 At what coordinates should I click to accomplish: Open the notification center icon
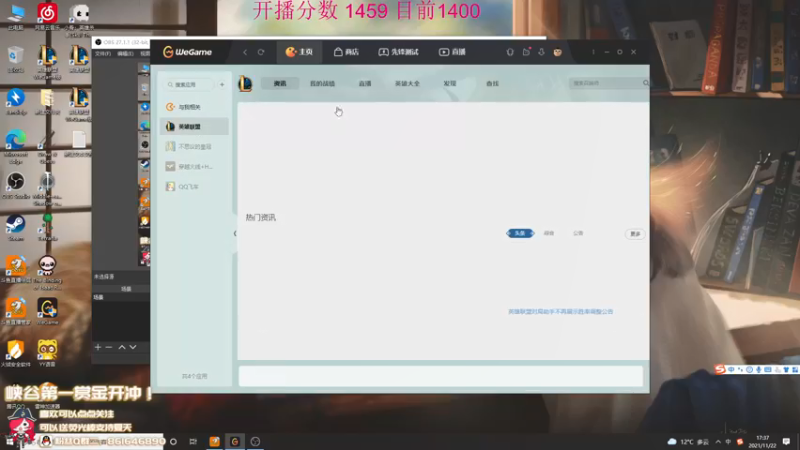coord(786,441)
